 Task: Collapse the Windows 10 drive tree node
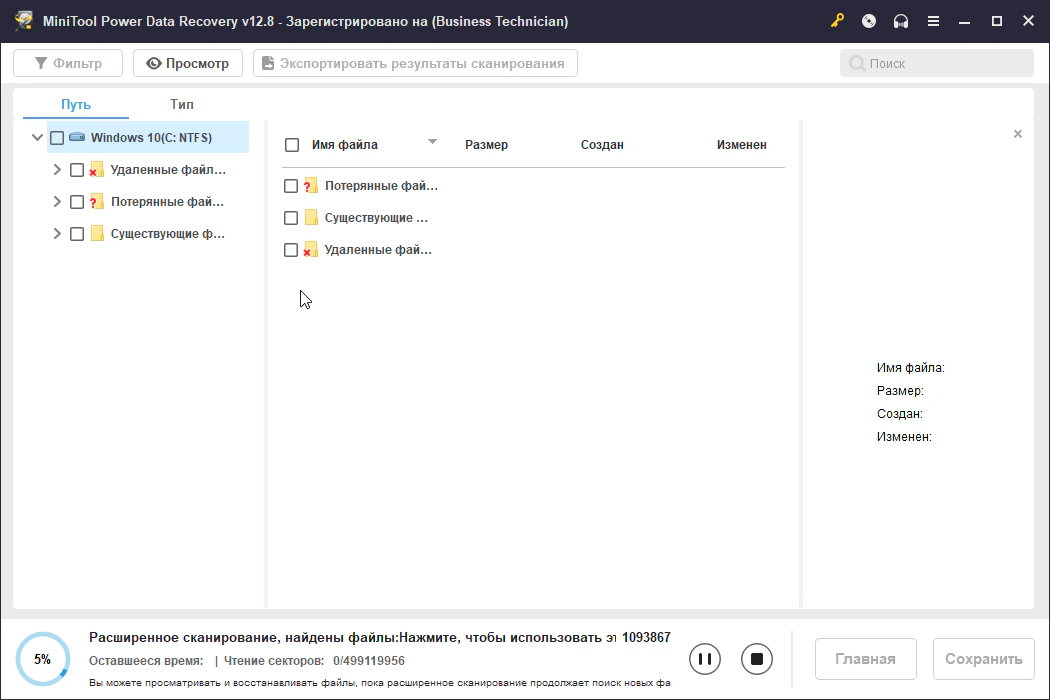click(37, 138)
